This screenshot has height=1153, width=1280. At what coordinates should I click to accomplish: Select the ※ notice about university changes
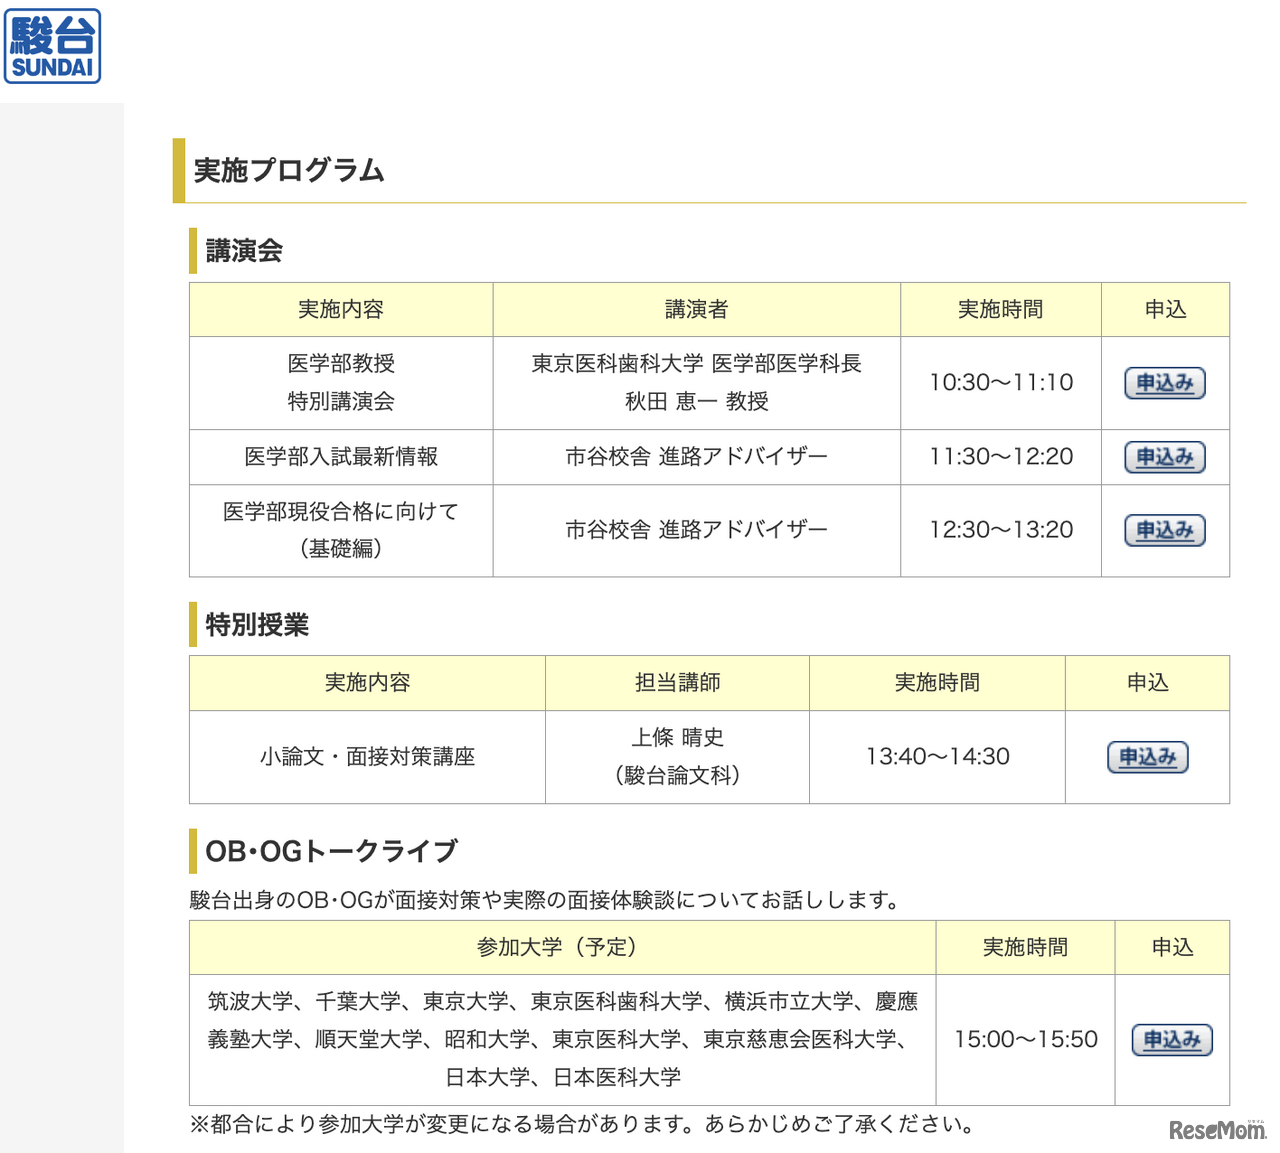583,1124
